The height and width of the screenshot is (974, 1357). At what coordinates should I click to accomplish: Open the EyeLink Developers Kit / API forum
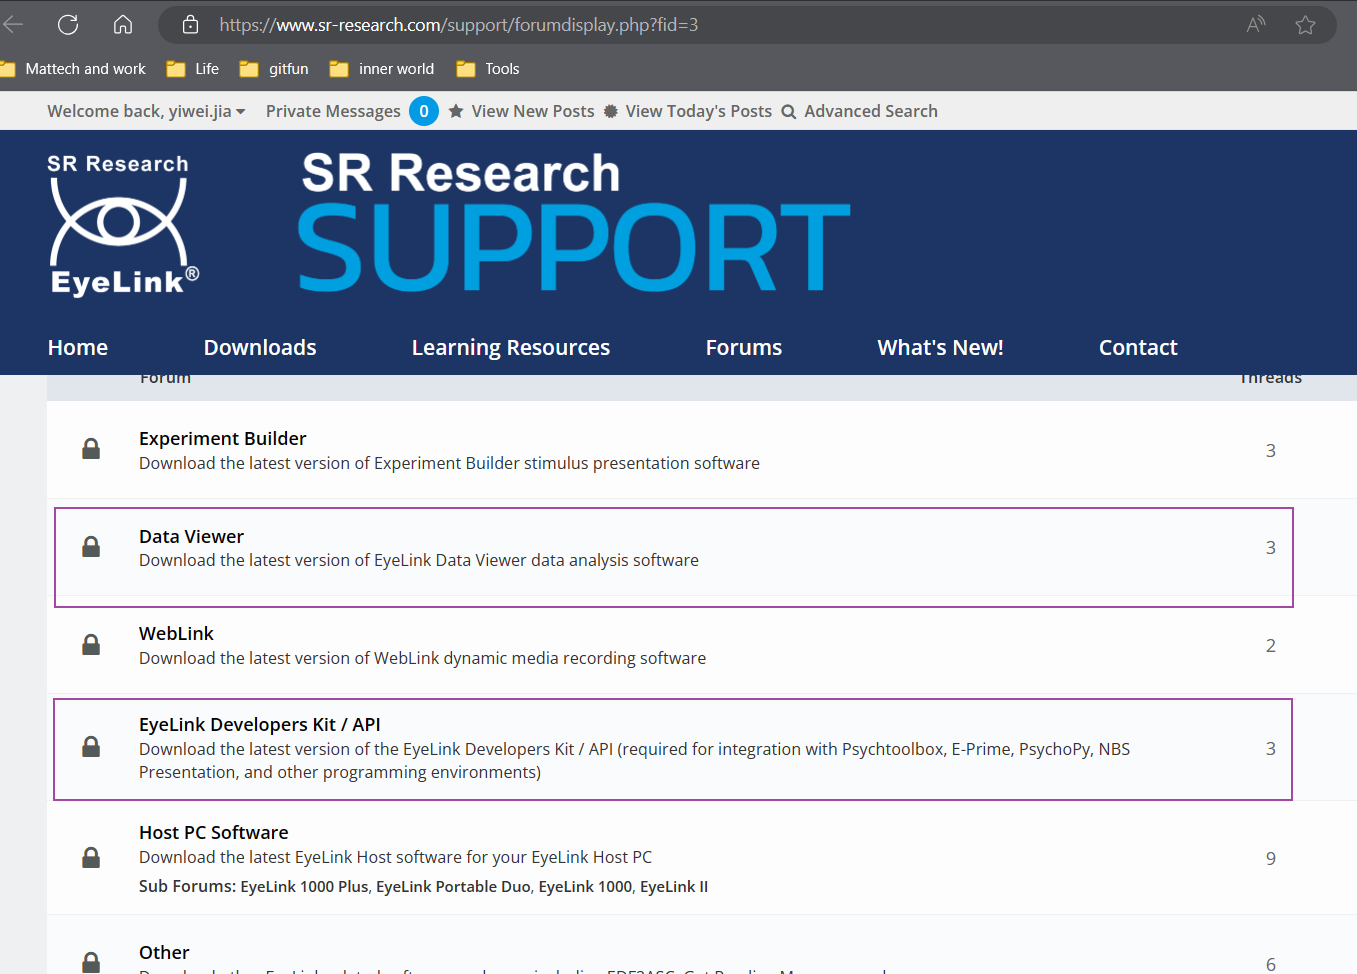tap(260, 724)
